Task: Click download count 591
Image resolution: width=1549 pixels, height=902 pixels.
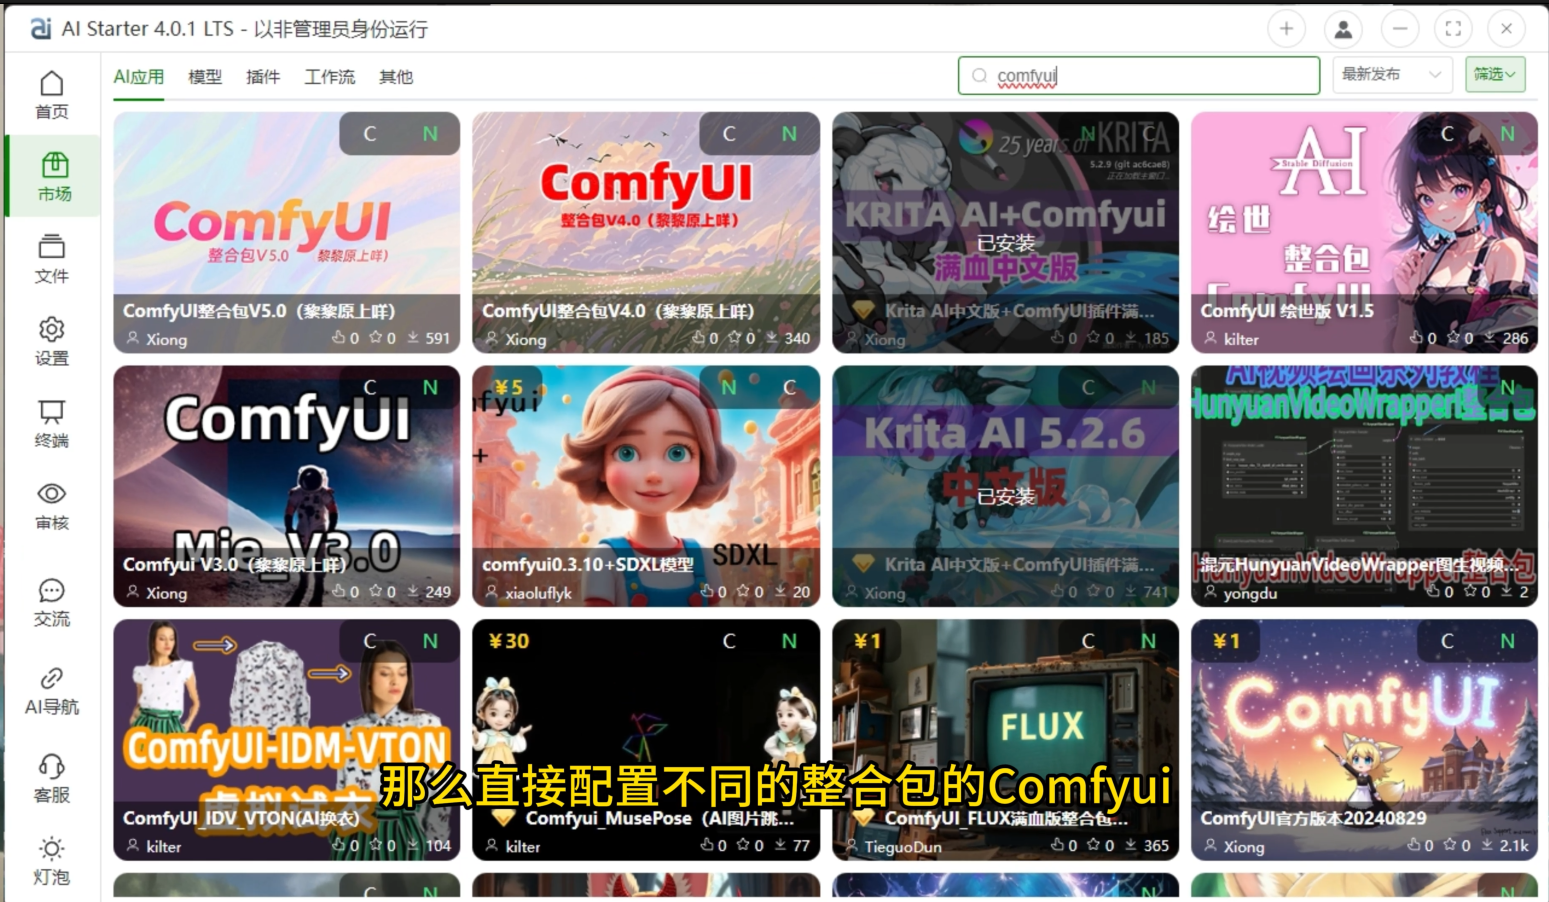Action: (x=438, y=338)
